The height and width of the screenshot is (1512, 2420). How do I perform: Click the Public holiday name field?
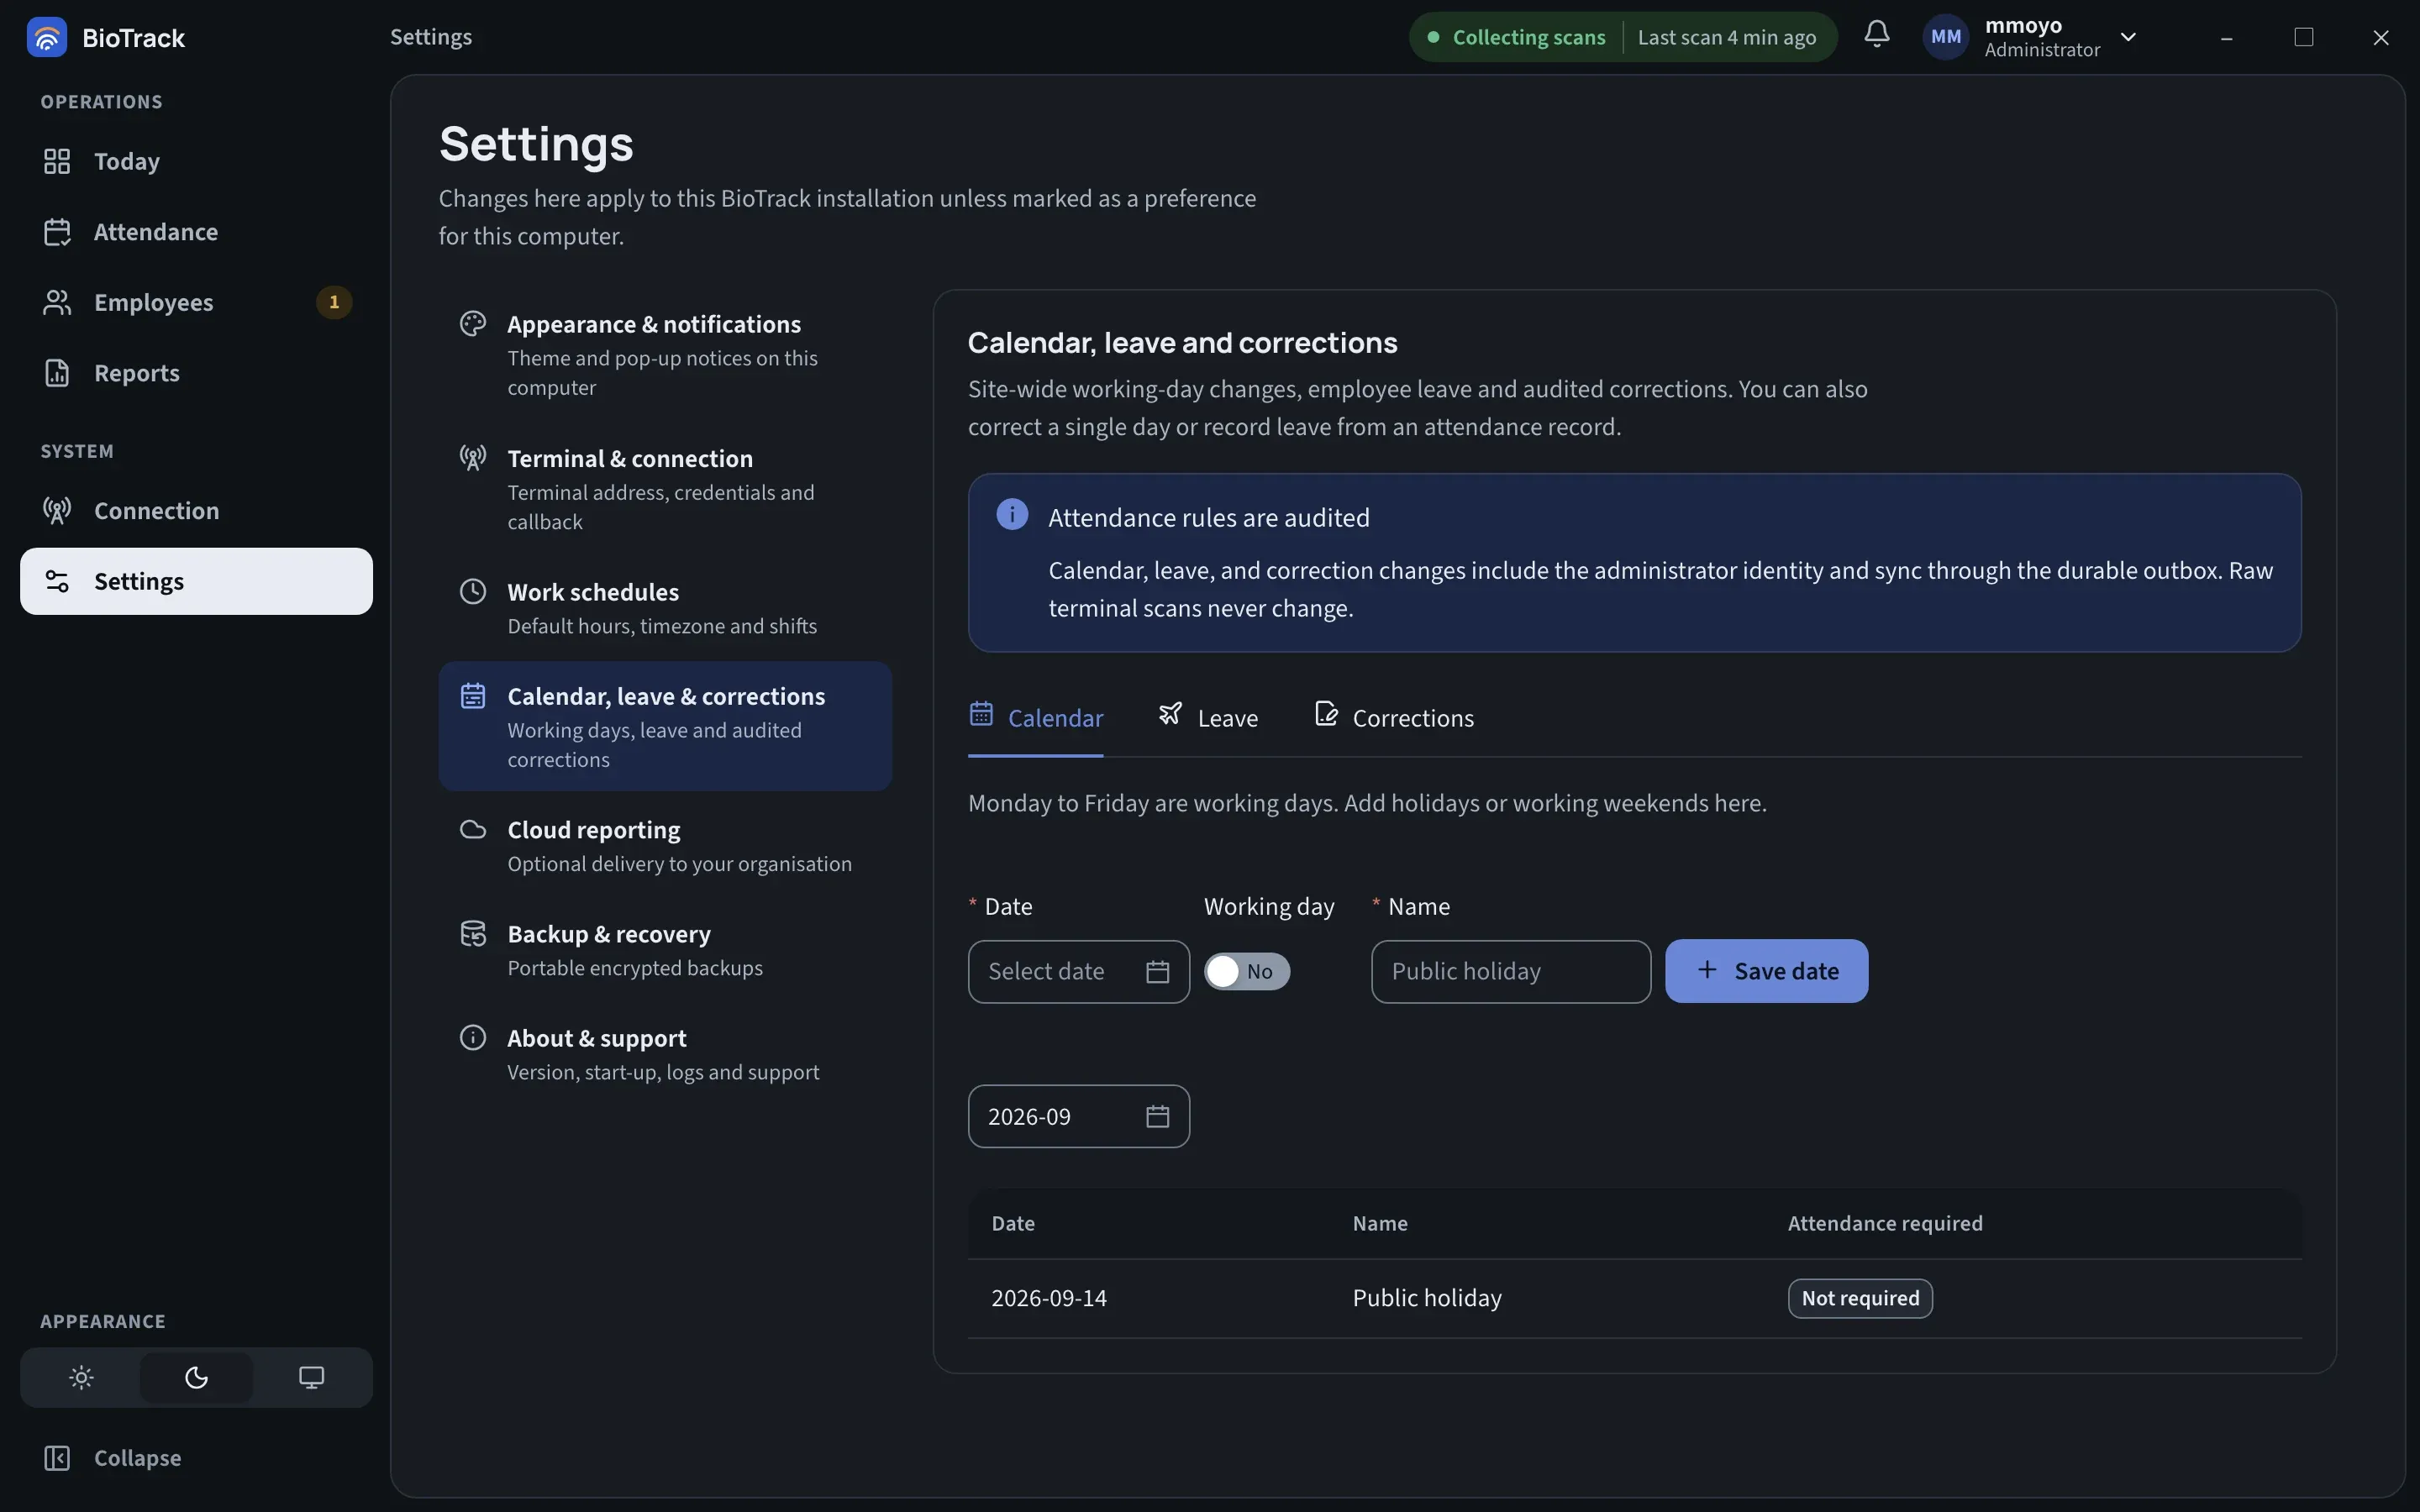[1510, 971]
